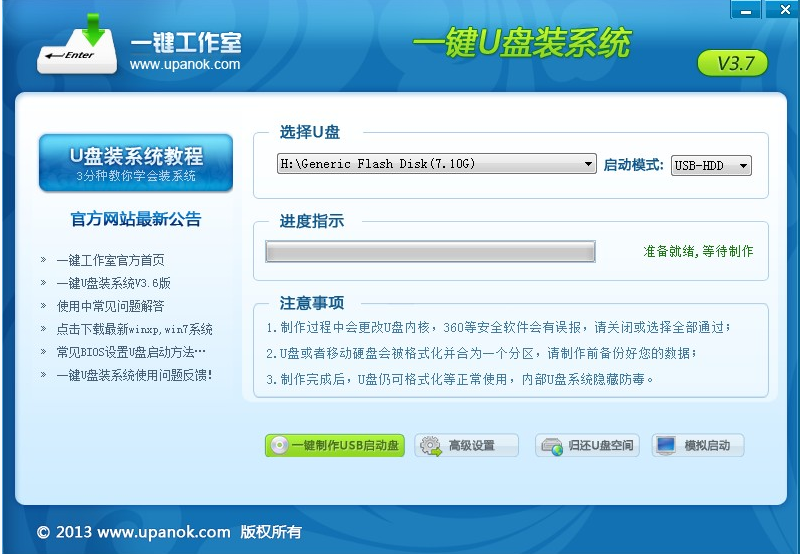Open the 一键U盘装系统V3.6版 link
This screenshot has width=800, height=554.
pos(113,283)
